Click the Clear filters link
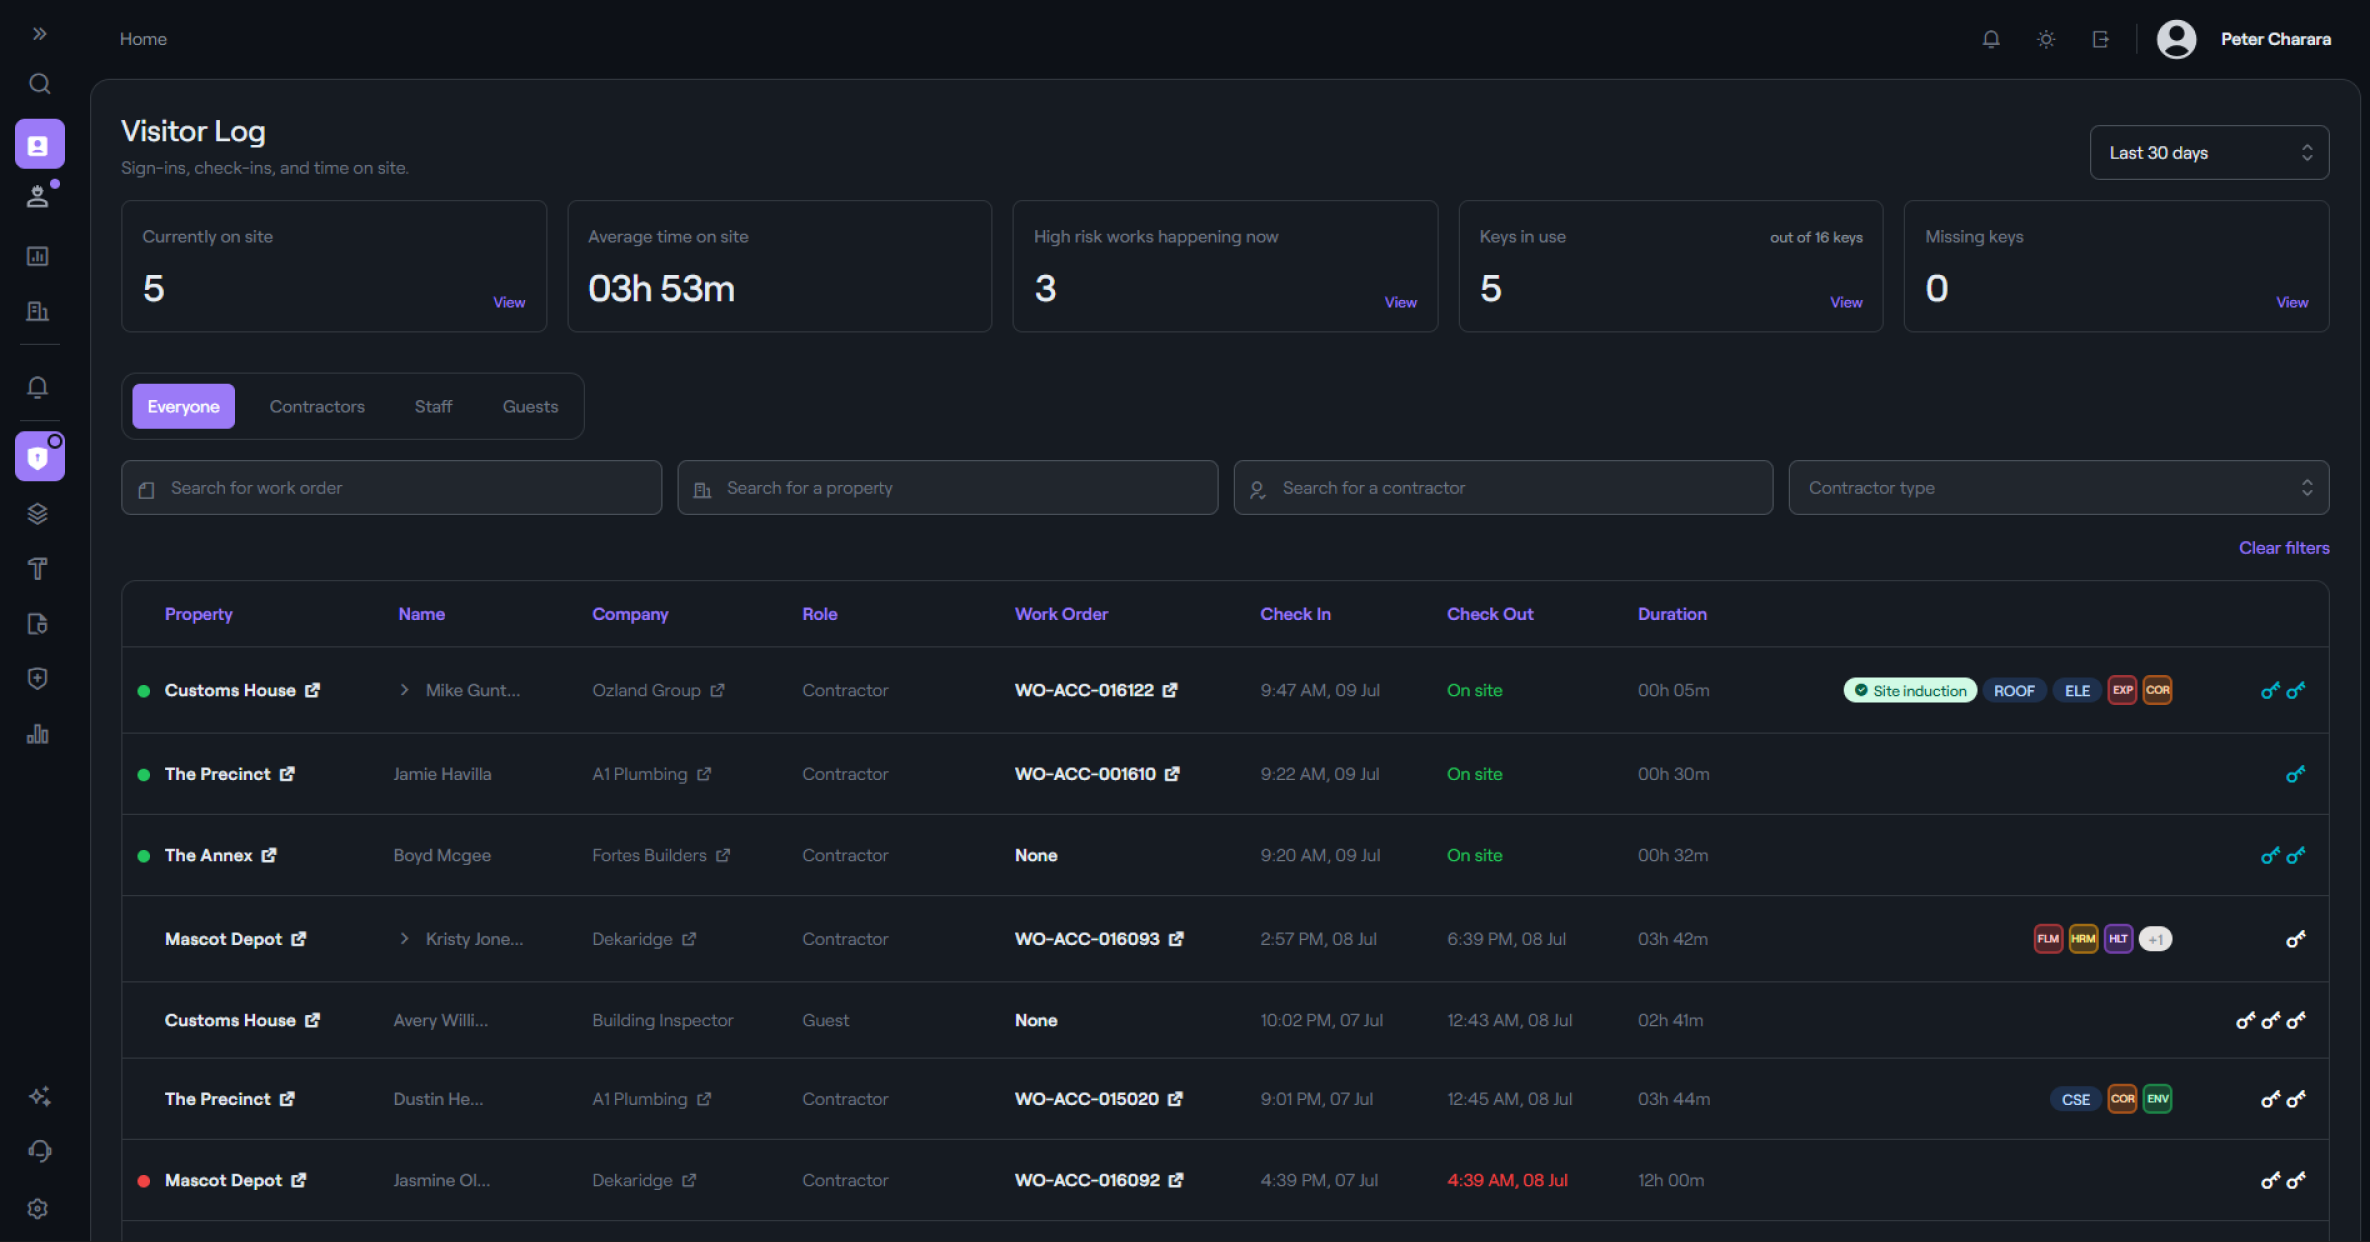2370x1242 pixels. [2284, 548]
